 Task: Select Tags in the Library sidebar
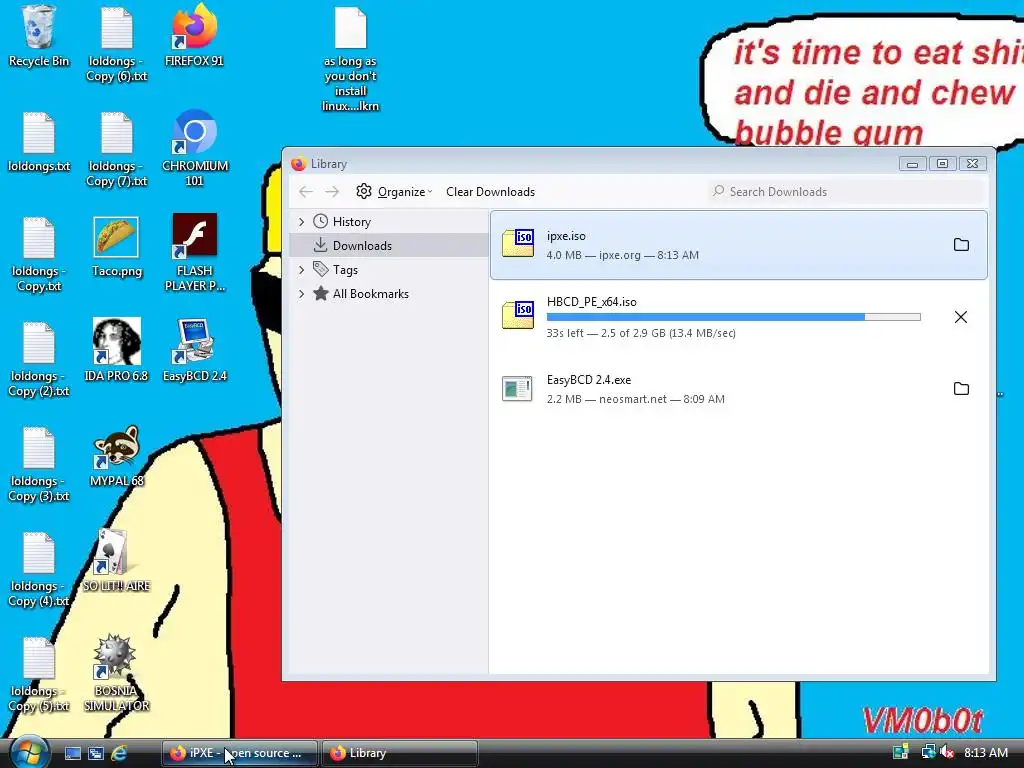389,270
